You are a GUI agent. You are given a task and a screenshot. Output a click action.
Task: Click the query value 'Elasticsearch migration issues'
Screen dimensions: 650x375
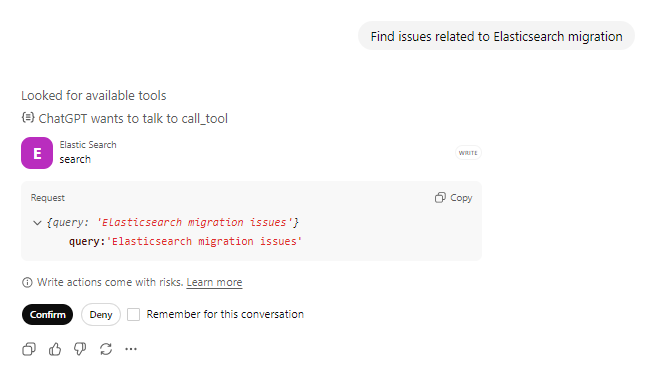[x=204, y=242]
